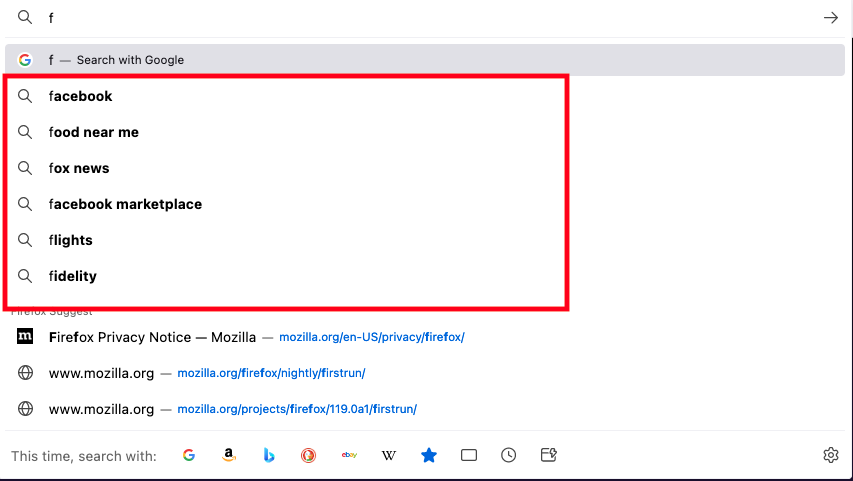Click the magnifier icon beside 'fox news'
Screen dimensions: 853x481
tap(25, 168)
